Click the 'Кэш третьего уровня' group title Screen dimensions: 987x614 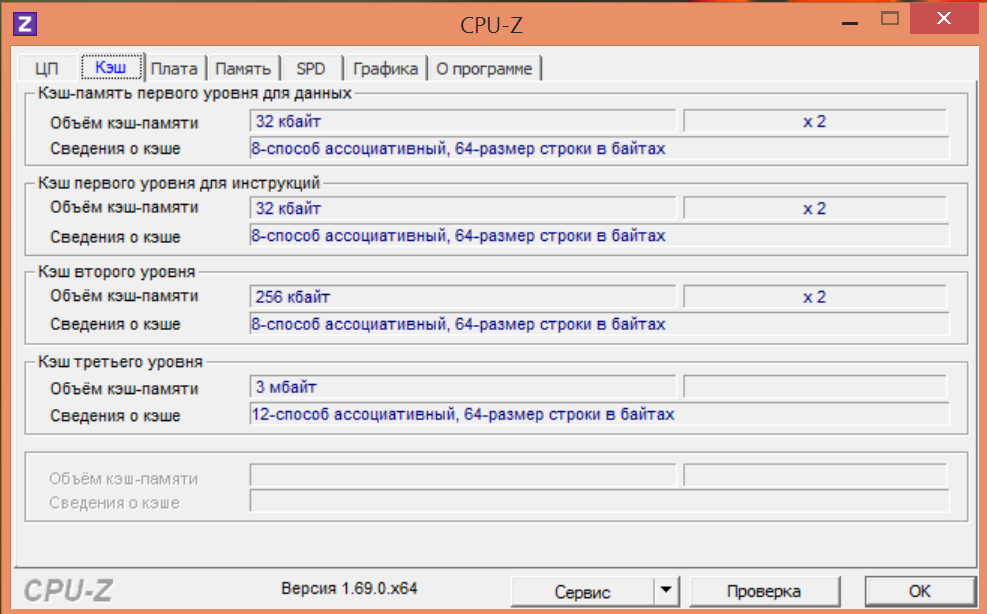pyautogui.click(x=120, y=361)
